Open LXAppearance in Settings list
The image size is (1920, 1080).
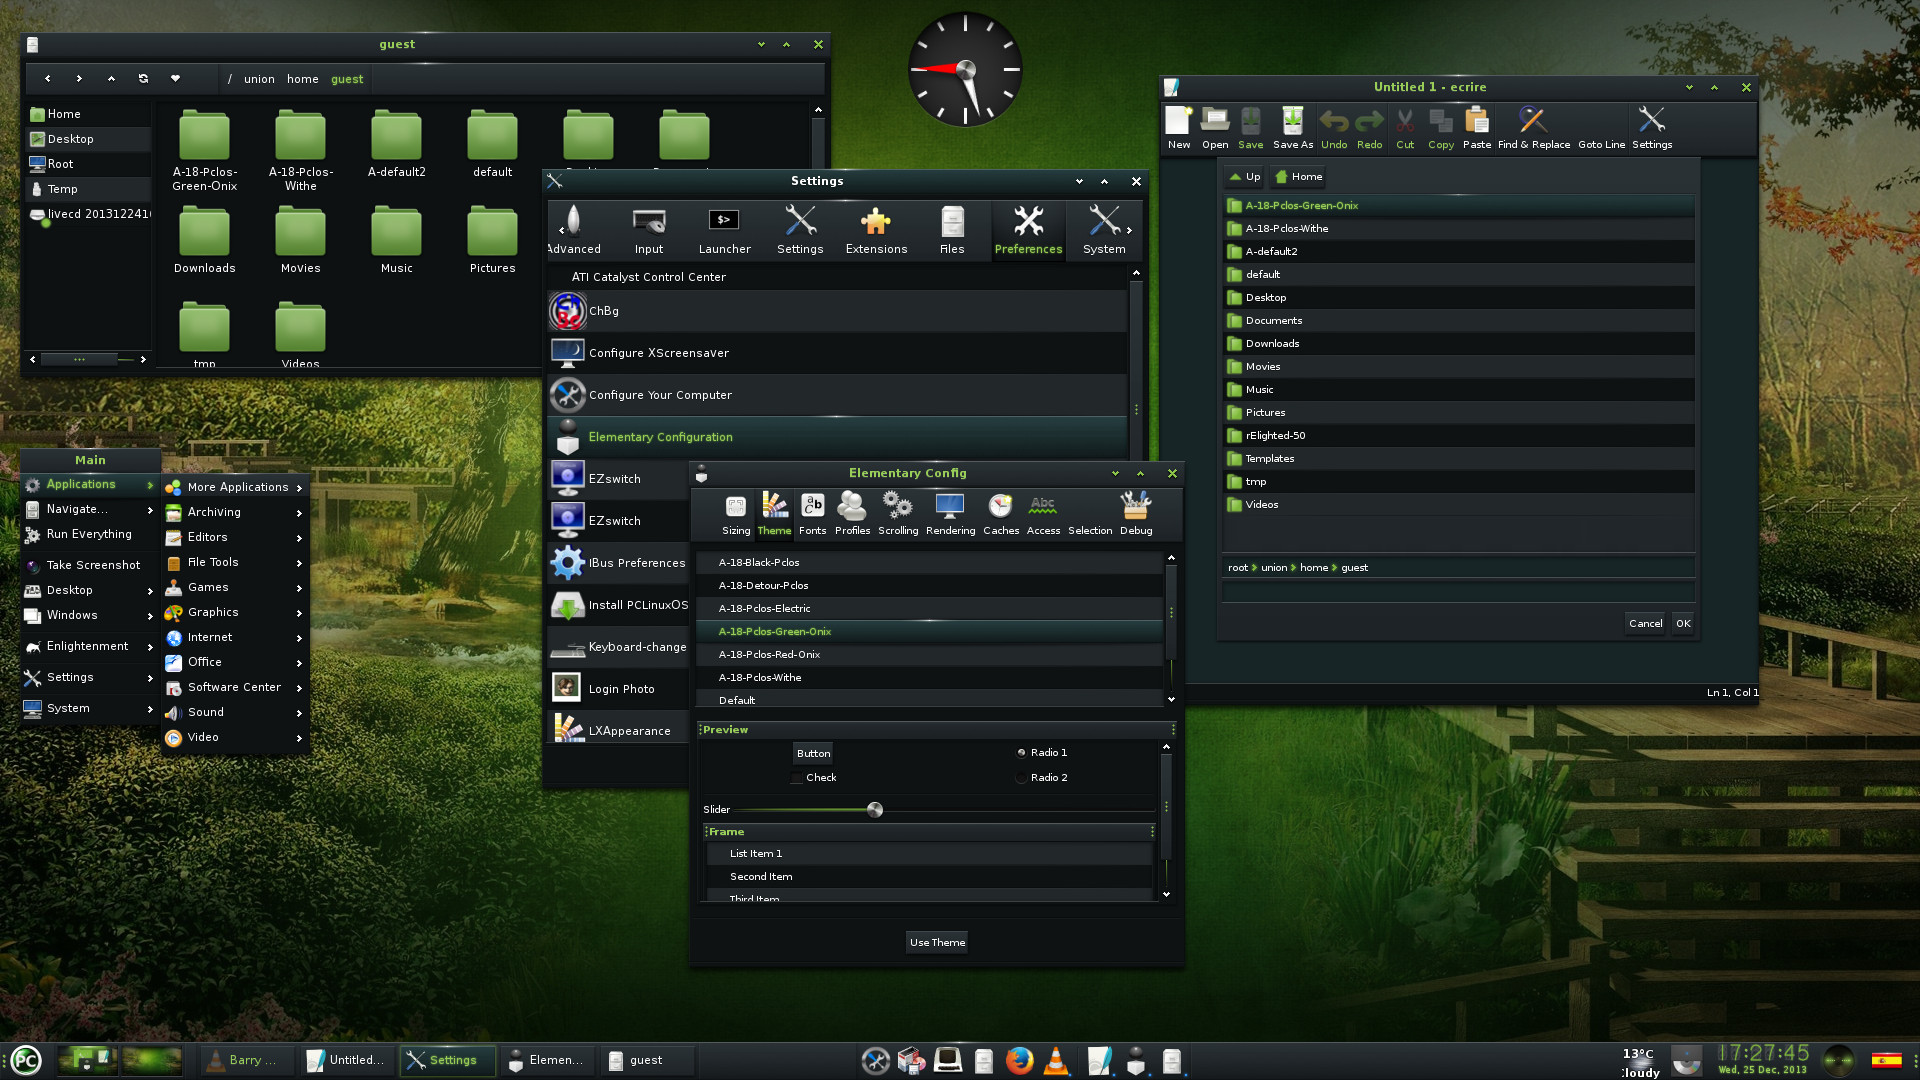618,730
